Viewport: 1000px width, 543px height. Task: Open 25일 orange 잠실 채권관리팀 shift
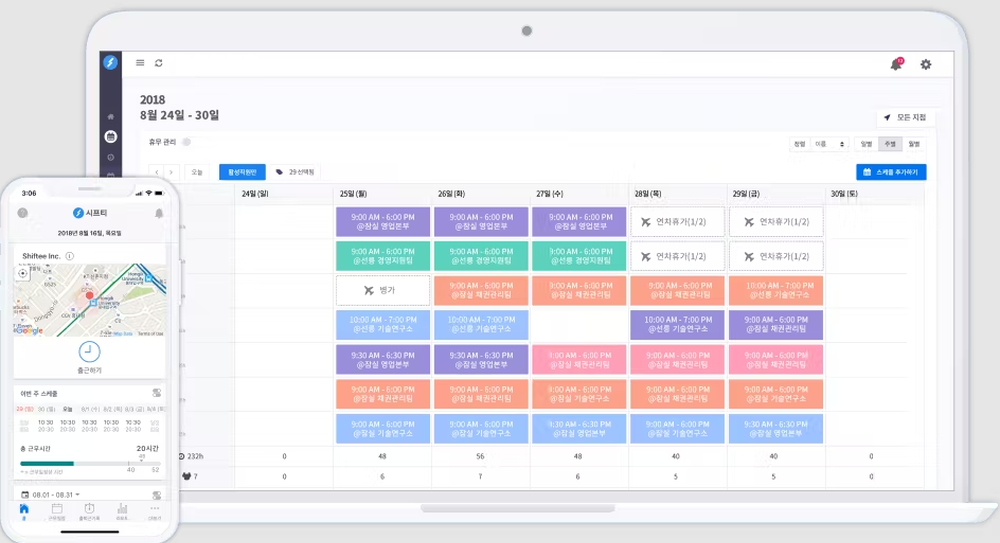(383, 394)
